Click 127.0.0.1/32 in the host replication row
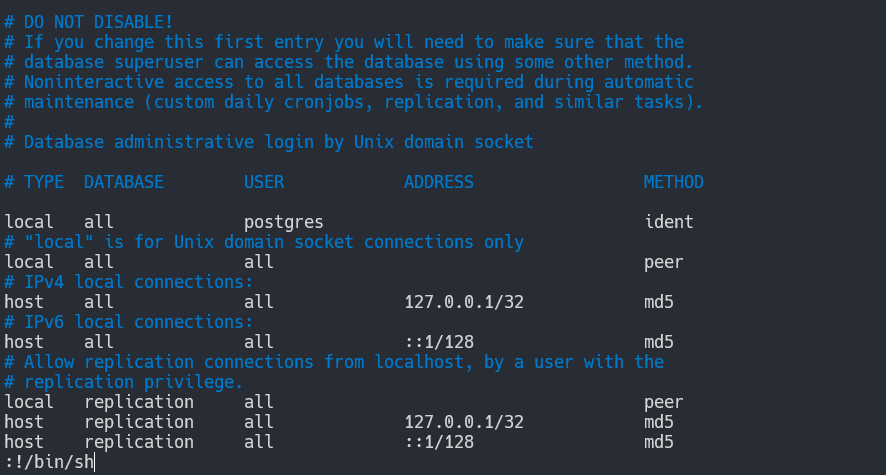 pyautogui.click(x=464, y=422)
